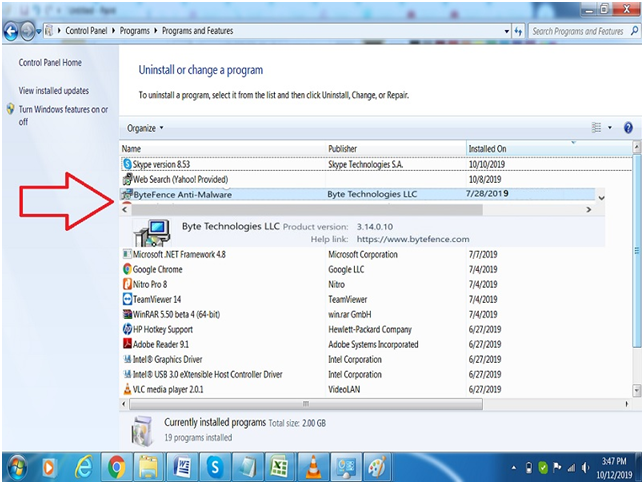Open the address bar history dropdown
Image resolution: width=644 pixels, height=484 pixels.
tap(507, 31)
